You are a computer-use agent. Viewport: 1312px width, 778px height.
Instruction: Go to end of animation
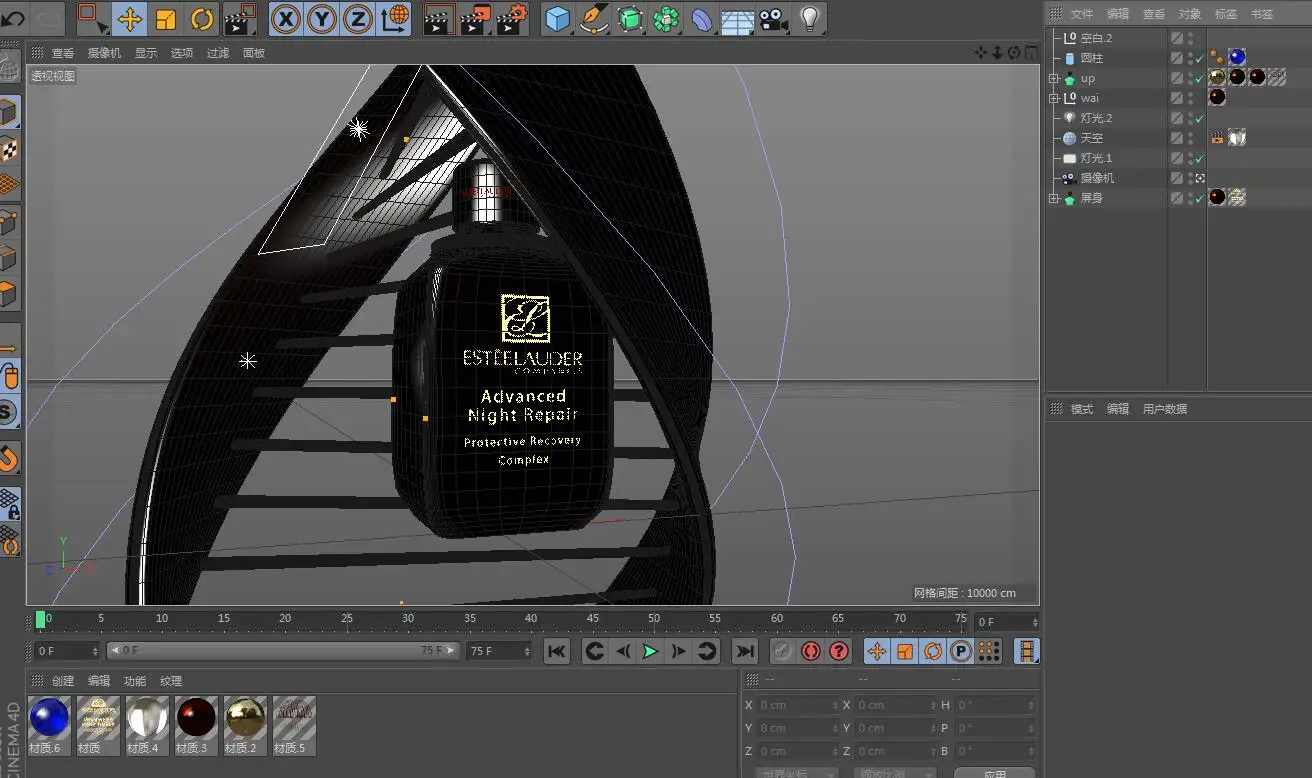(x=745, y=651)
